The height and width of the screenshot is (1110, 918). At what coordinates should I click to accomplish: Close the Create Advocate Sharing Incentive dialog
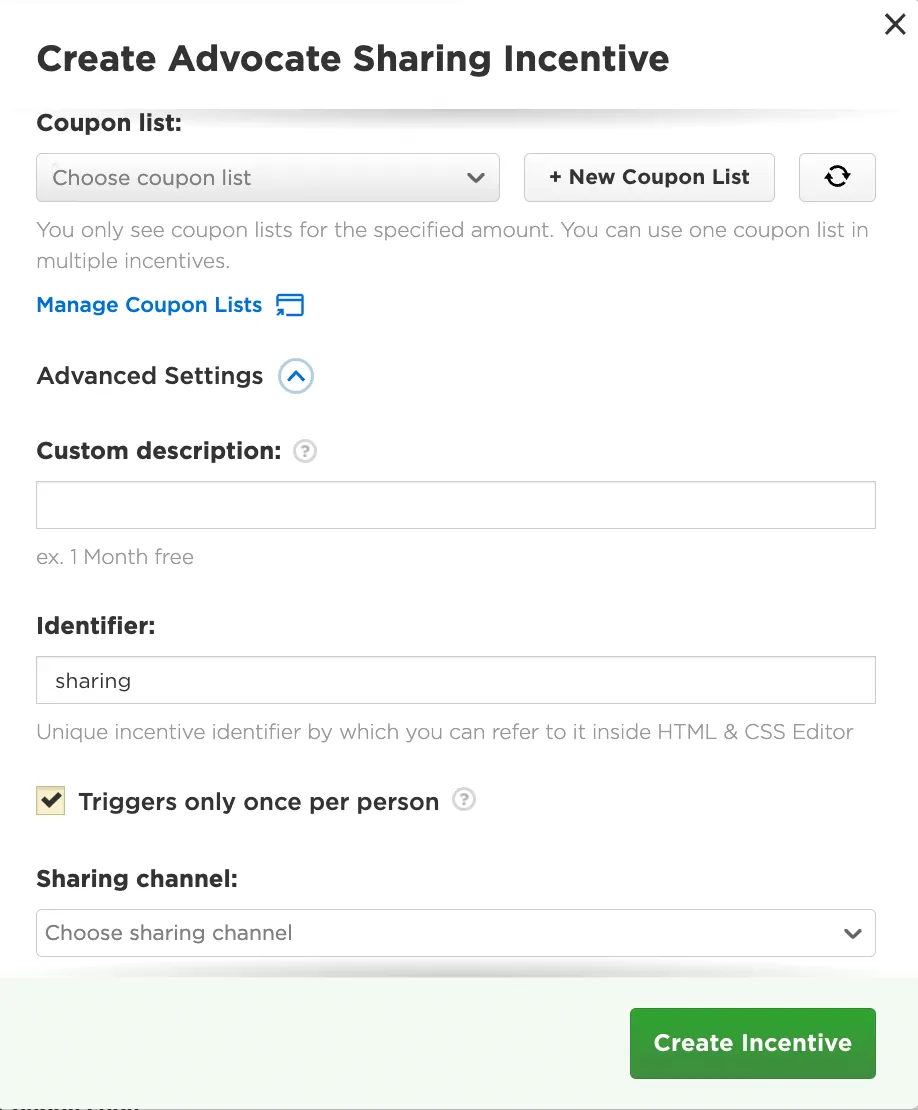pos(895,24)
